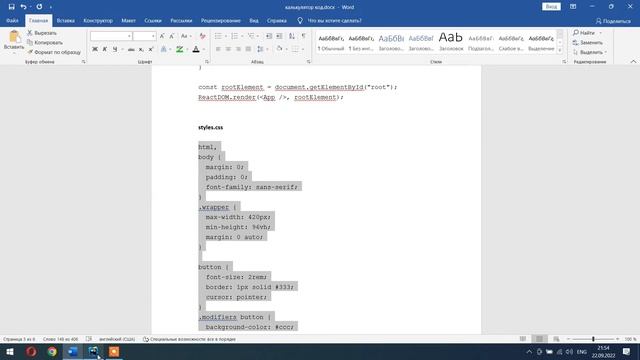Apply the green text highlight color
Image resolution: width=640 pixels, height=360 pixels.
179,49
